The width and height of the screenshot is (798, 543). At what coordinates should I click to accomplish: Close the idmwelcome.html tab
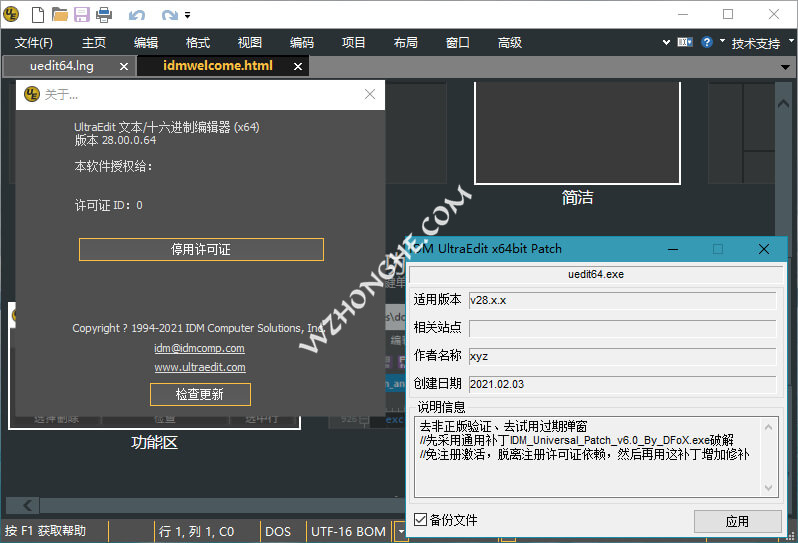[x=298, y=66]
